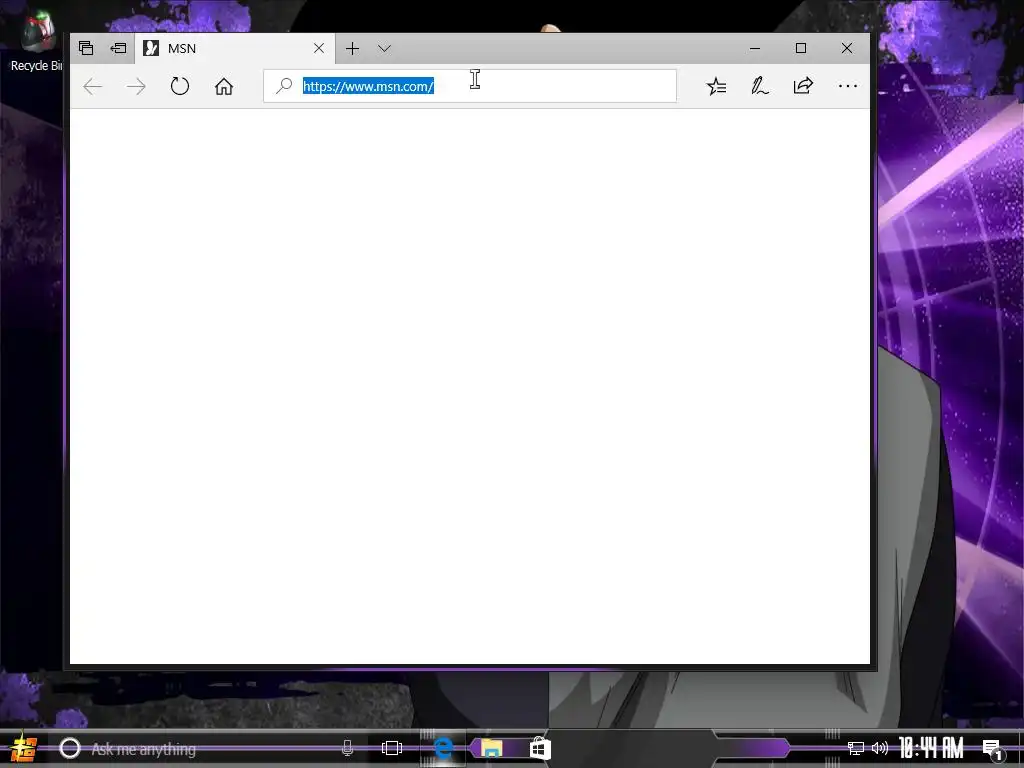Click the address bar URL field
Image resolution: width=1024 pixels, height=768 pixels.
(470, 86)
